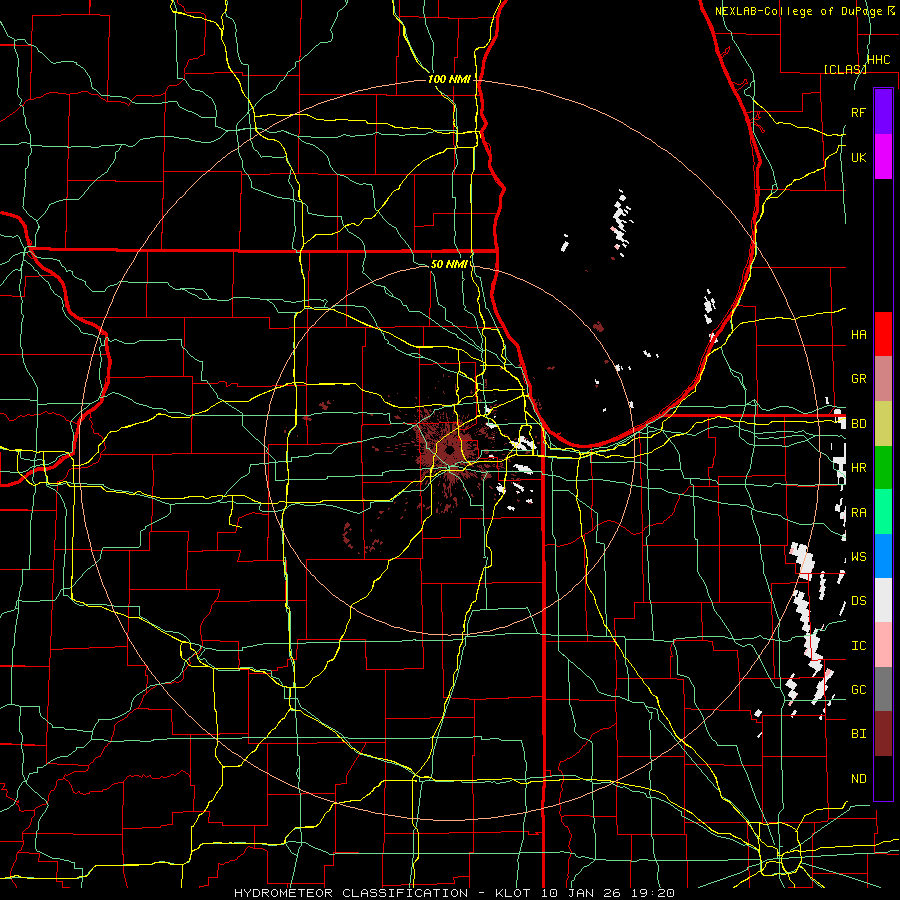
Task: Select the white DS legend swatch
Action: [883, 600]
